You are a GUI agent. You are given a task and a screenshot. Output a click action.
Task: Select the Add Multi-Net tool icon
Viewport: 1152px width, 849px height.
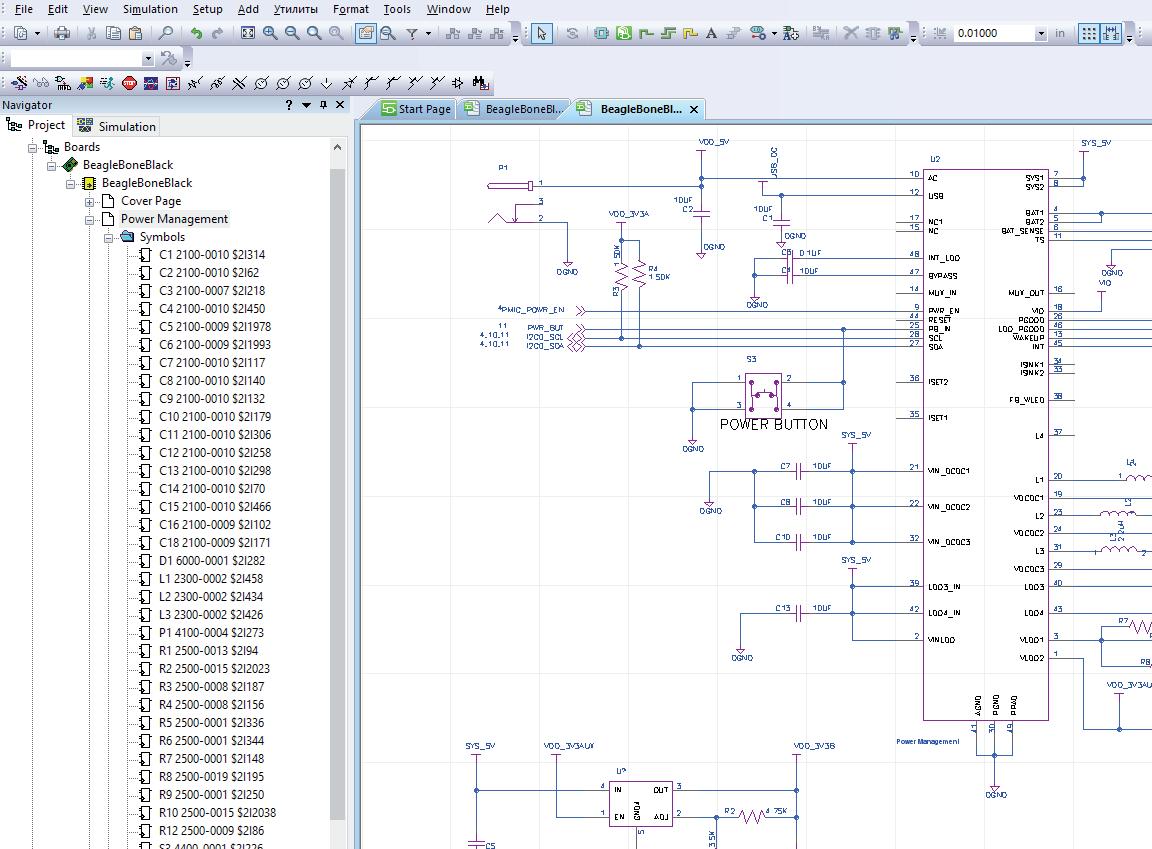(x=668, y=33)
